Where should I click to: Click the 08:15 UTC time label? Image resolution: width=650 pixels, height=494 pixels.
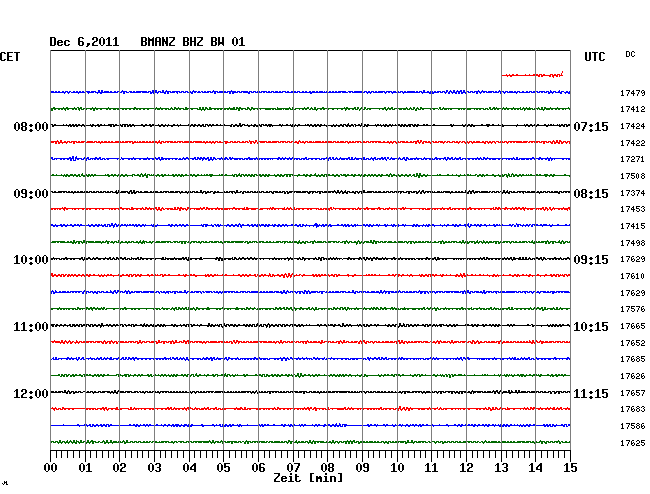coord(591,194)
